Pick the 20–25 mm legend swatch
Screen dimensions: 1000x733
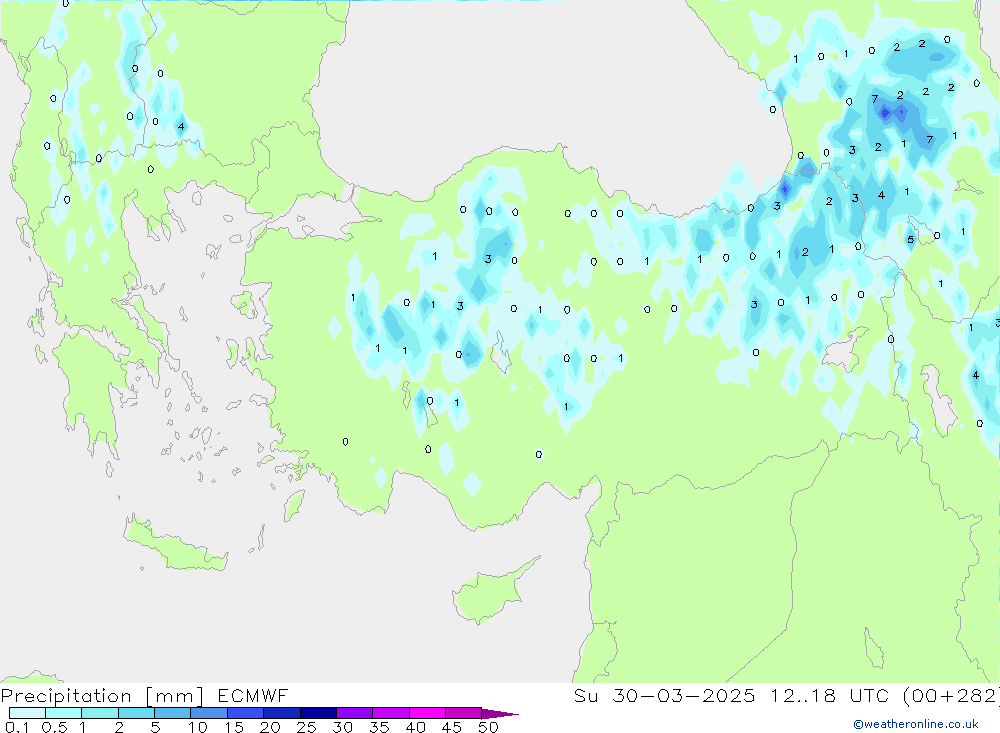coord(282,713)
